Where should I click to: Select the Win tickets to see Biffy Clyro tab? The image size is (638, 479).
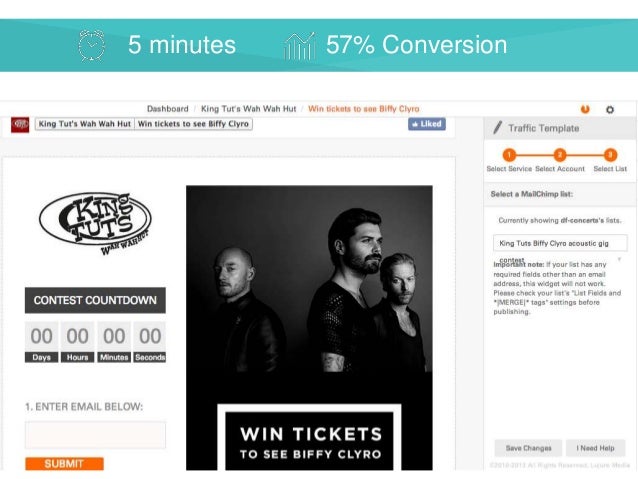click(x=193, y=124)
